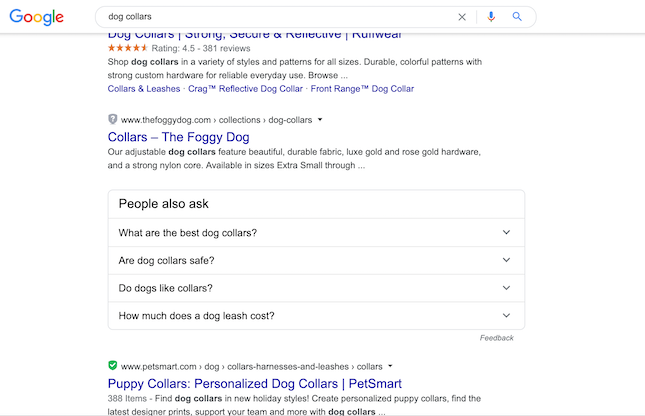Viewport: 645px width, 416px height.
Task: Click the orange star rating icons
Action: coord(128,48)
